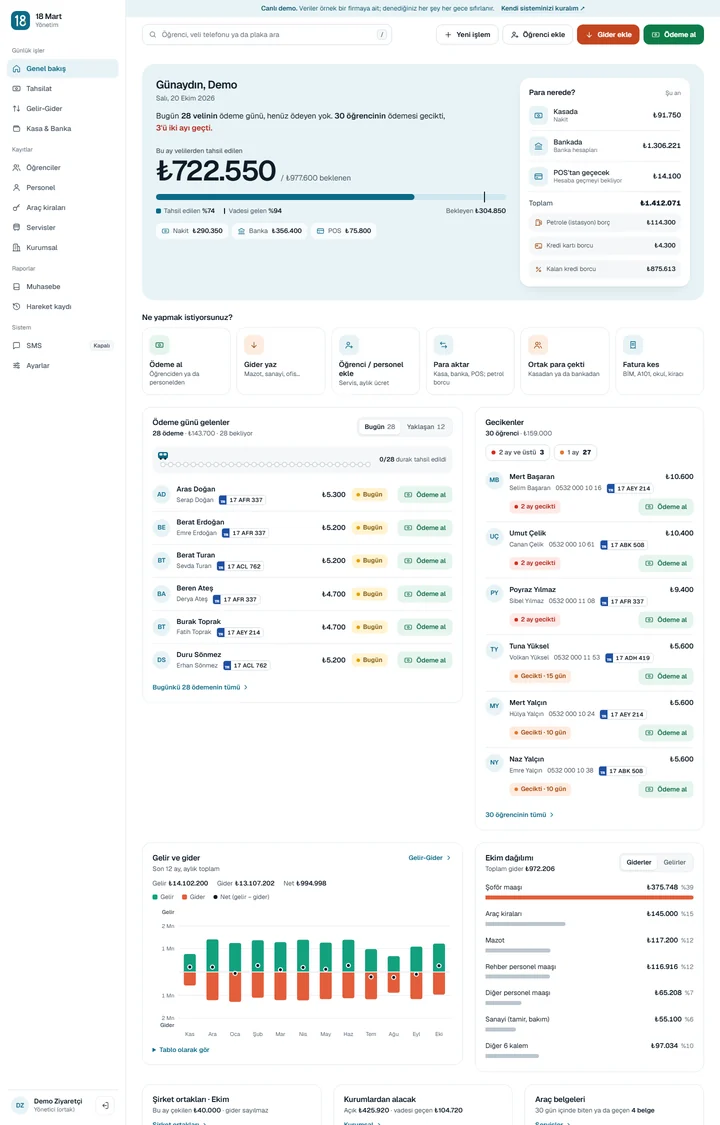Open Bugünkü 28 ödemenin tümü link
This screenshot has width=720, height=1125.
(x=200, y=687)
